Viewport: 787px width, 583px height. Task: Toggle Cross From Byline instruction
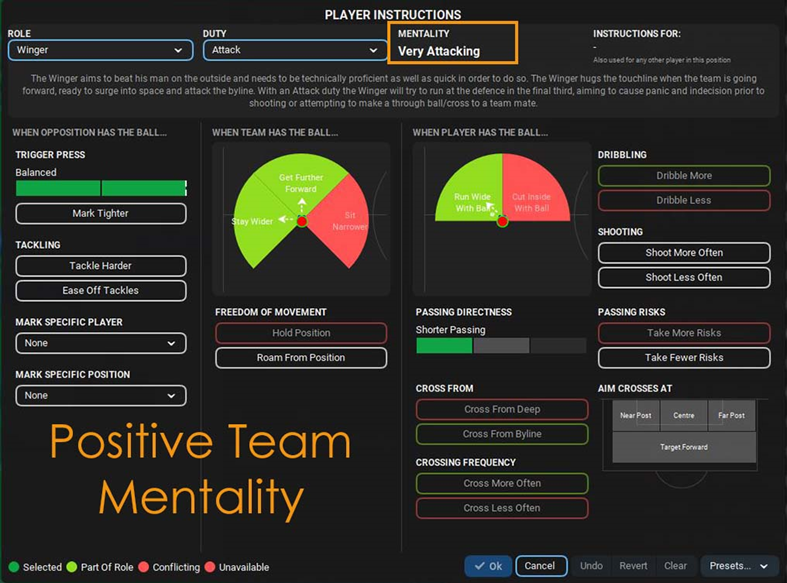point(502,434)
